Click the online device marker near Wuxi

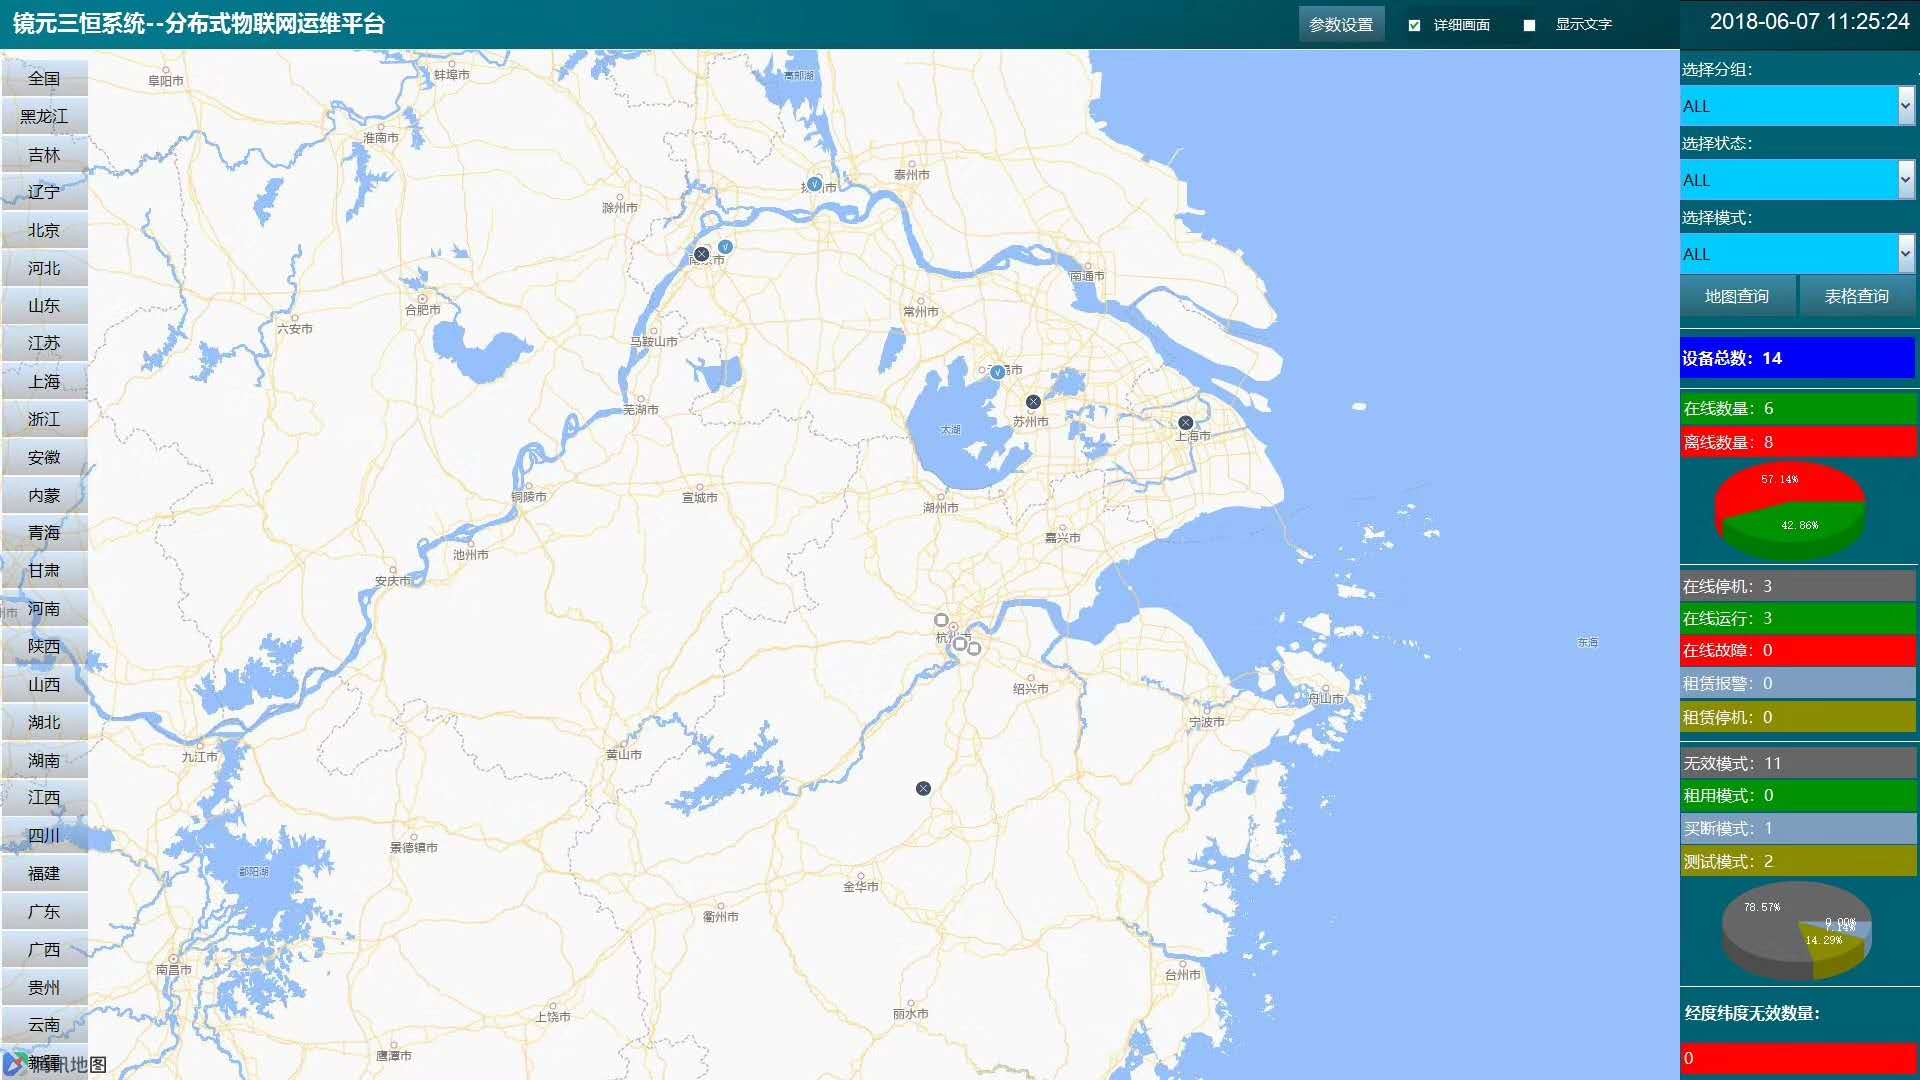(x=997, y=372)
